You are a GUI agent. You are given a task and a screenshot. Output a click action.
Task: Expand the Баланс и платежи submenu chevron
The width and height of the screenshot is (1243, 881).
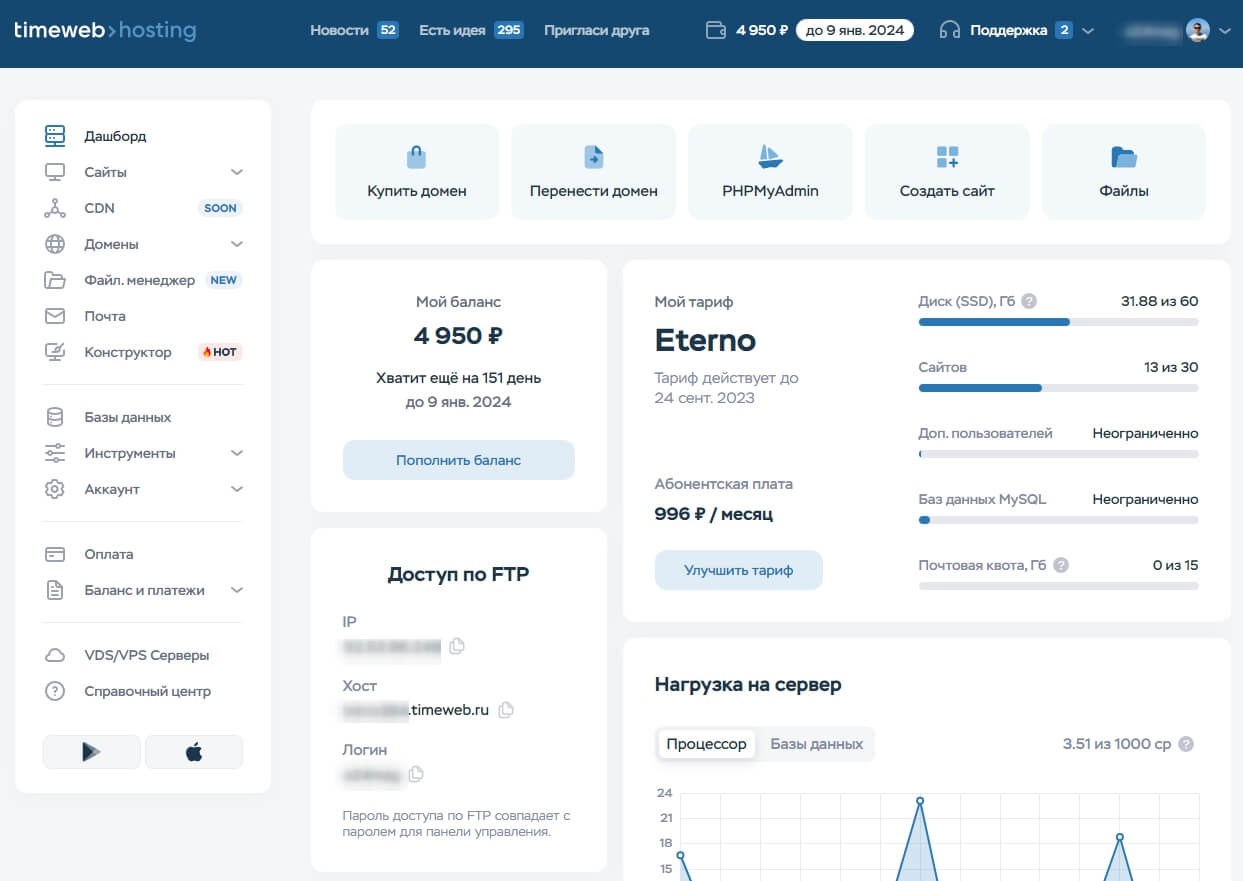click(237, 590)
